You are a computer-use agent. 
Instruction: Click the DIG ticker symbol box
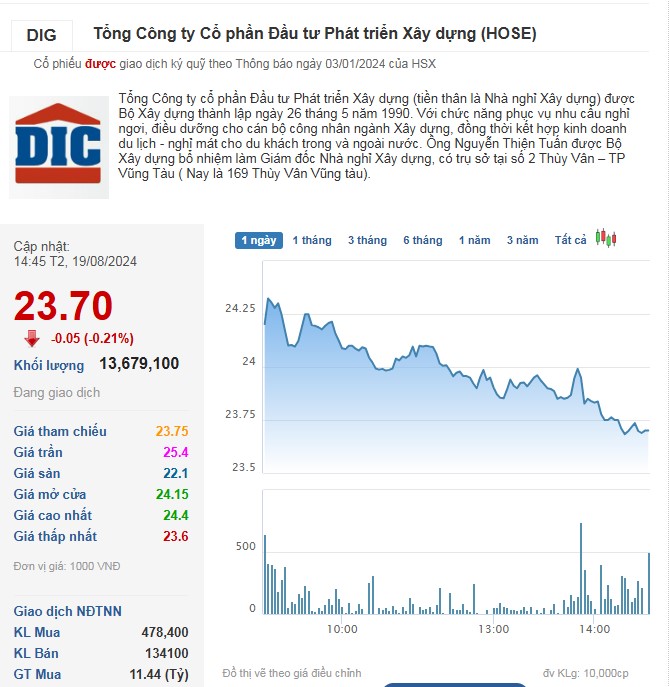point(42,35)
